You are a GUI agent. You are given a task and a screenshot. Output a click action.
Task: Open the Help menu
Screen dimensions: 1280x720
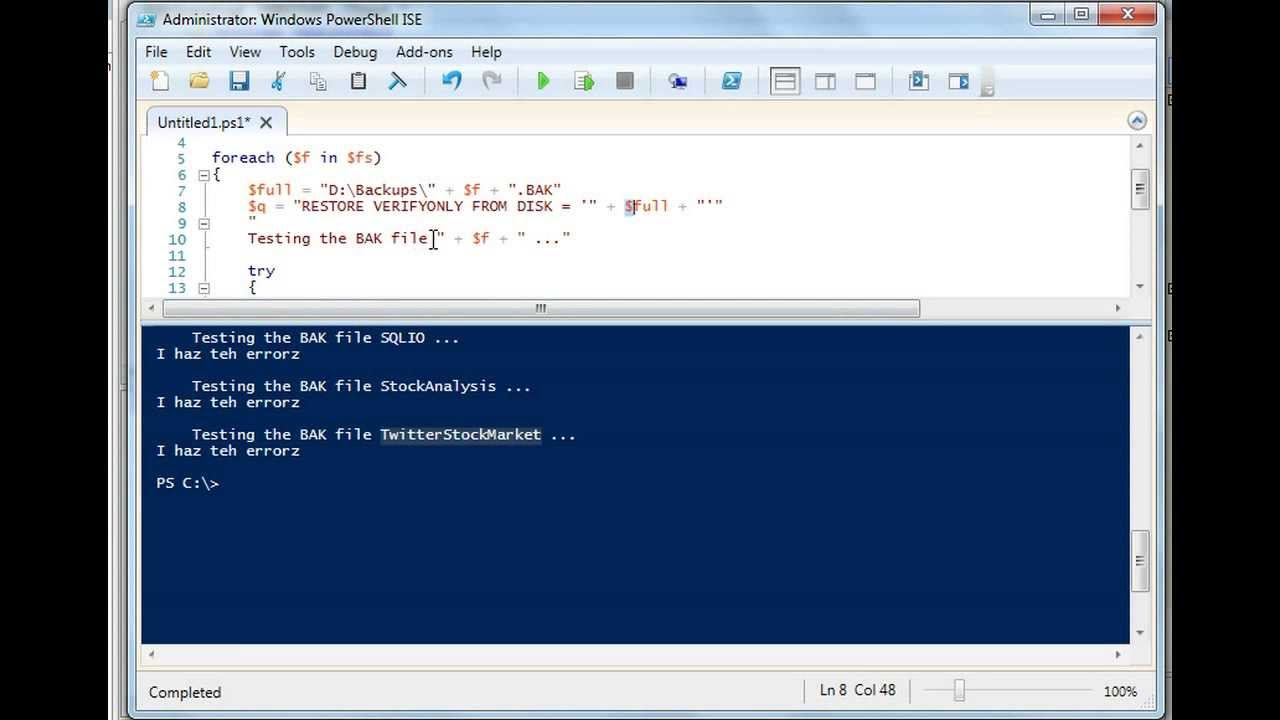[x=486, y=52]
